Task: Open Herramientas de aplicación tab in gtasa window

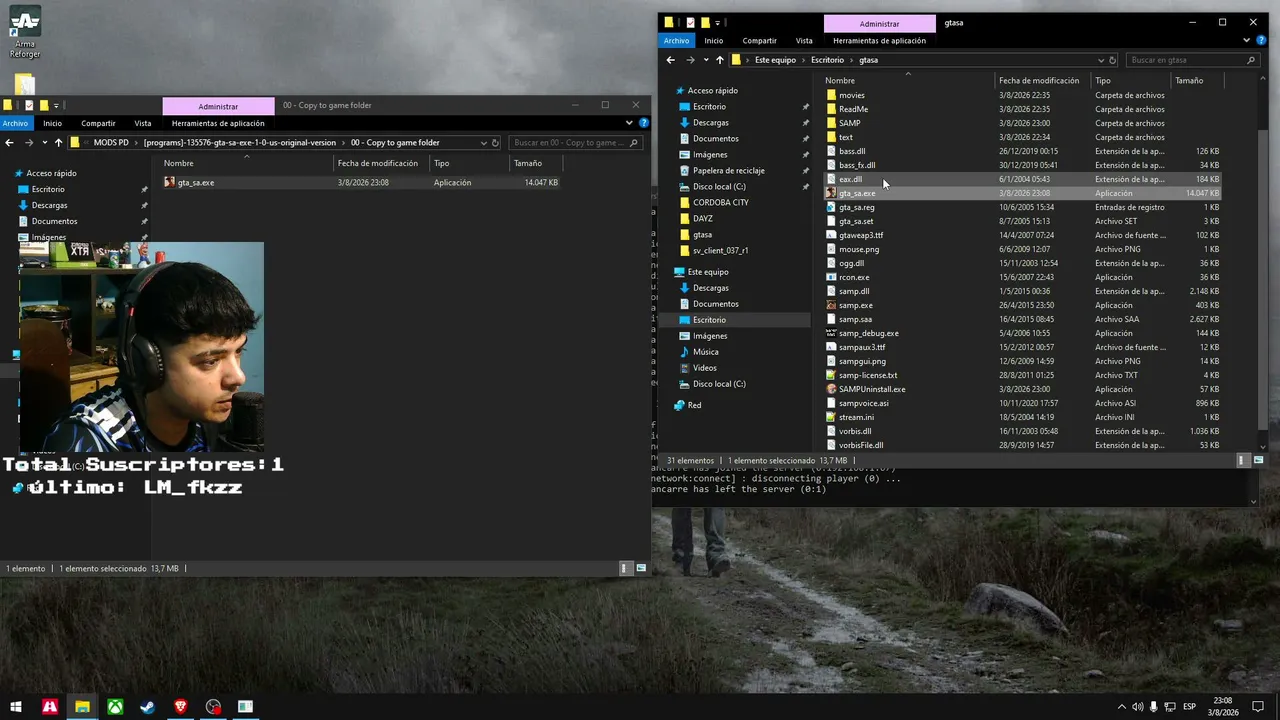Action: click(879, 41)
